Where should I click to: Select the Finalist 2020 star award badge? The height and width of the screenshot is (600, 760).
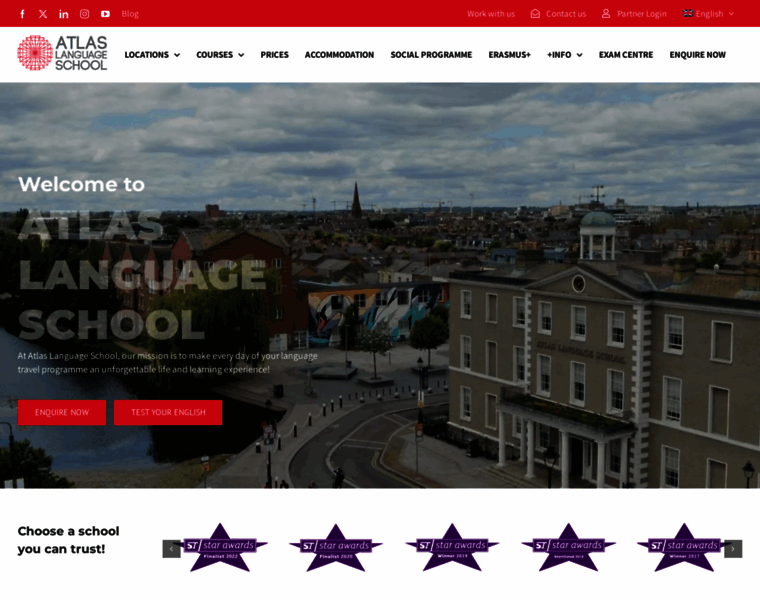click(x=336, y=548)
